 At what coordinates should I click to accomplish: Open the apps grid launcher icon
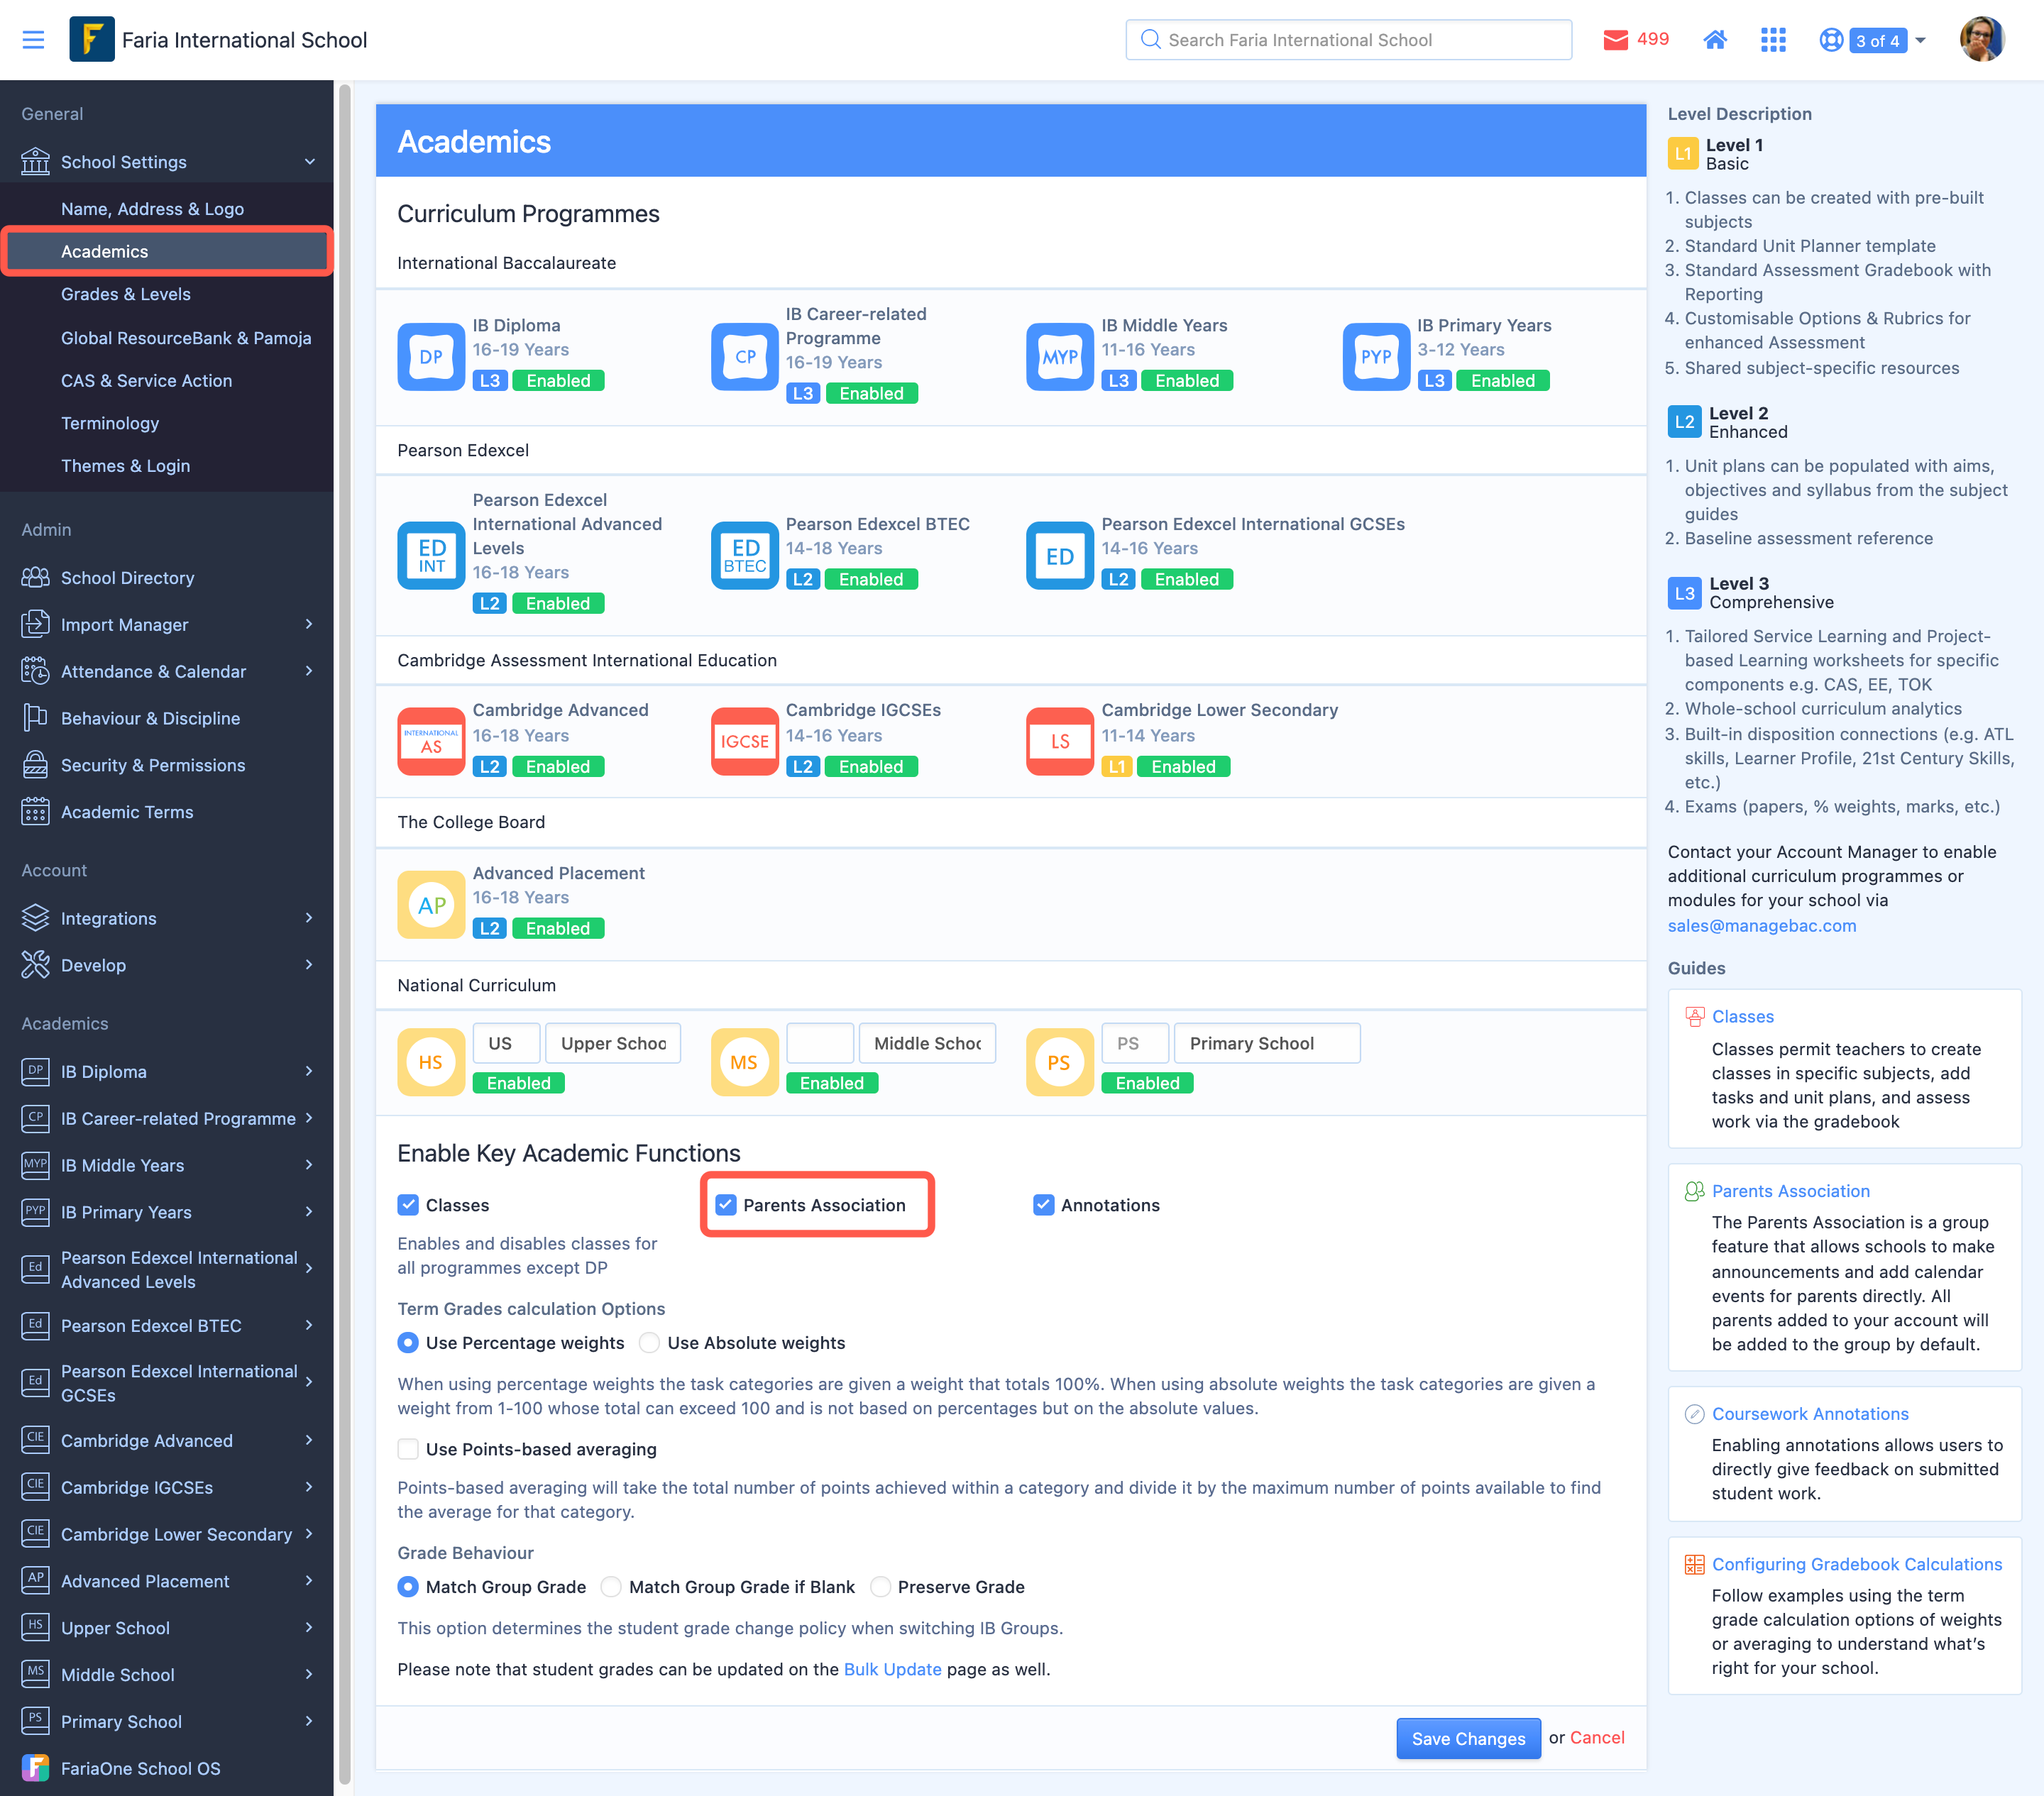[x=1773, y=40]
